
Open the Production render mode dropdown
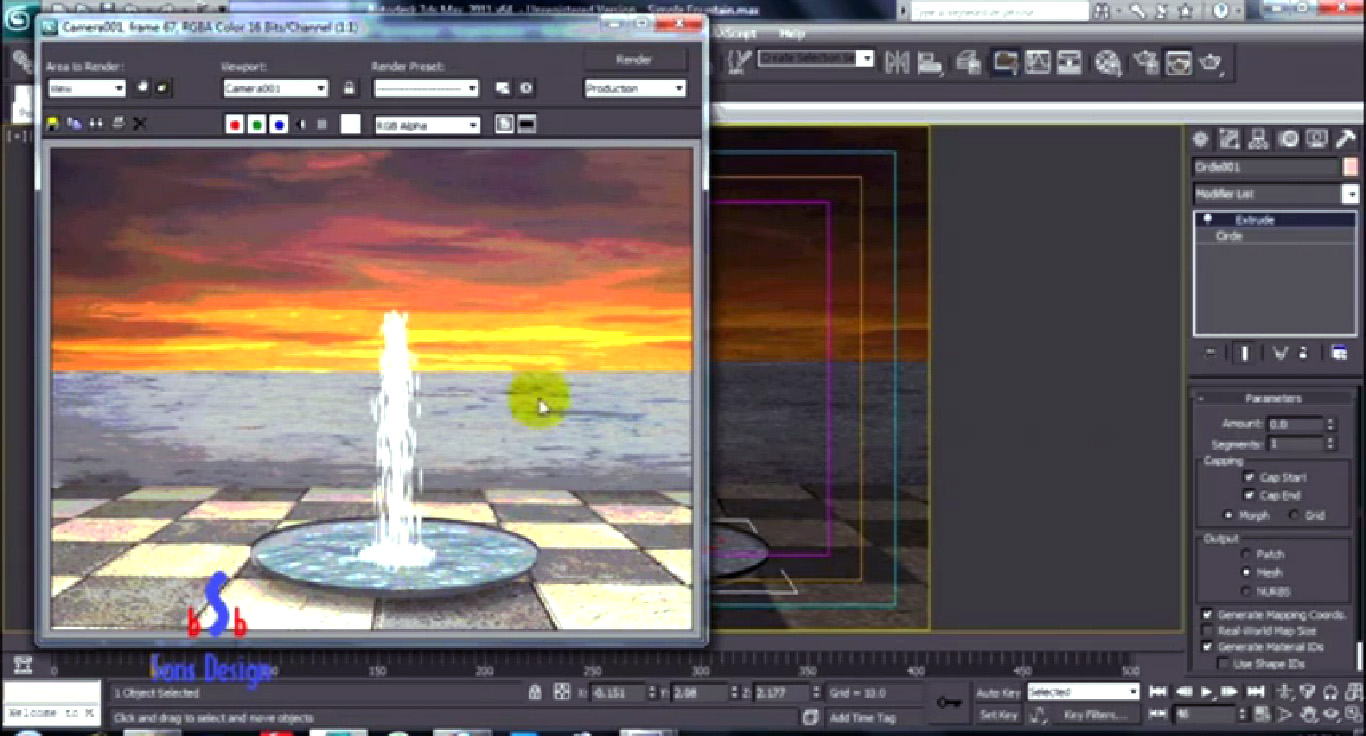[635, 88]
